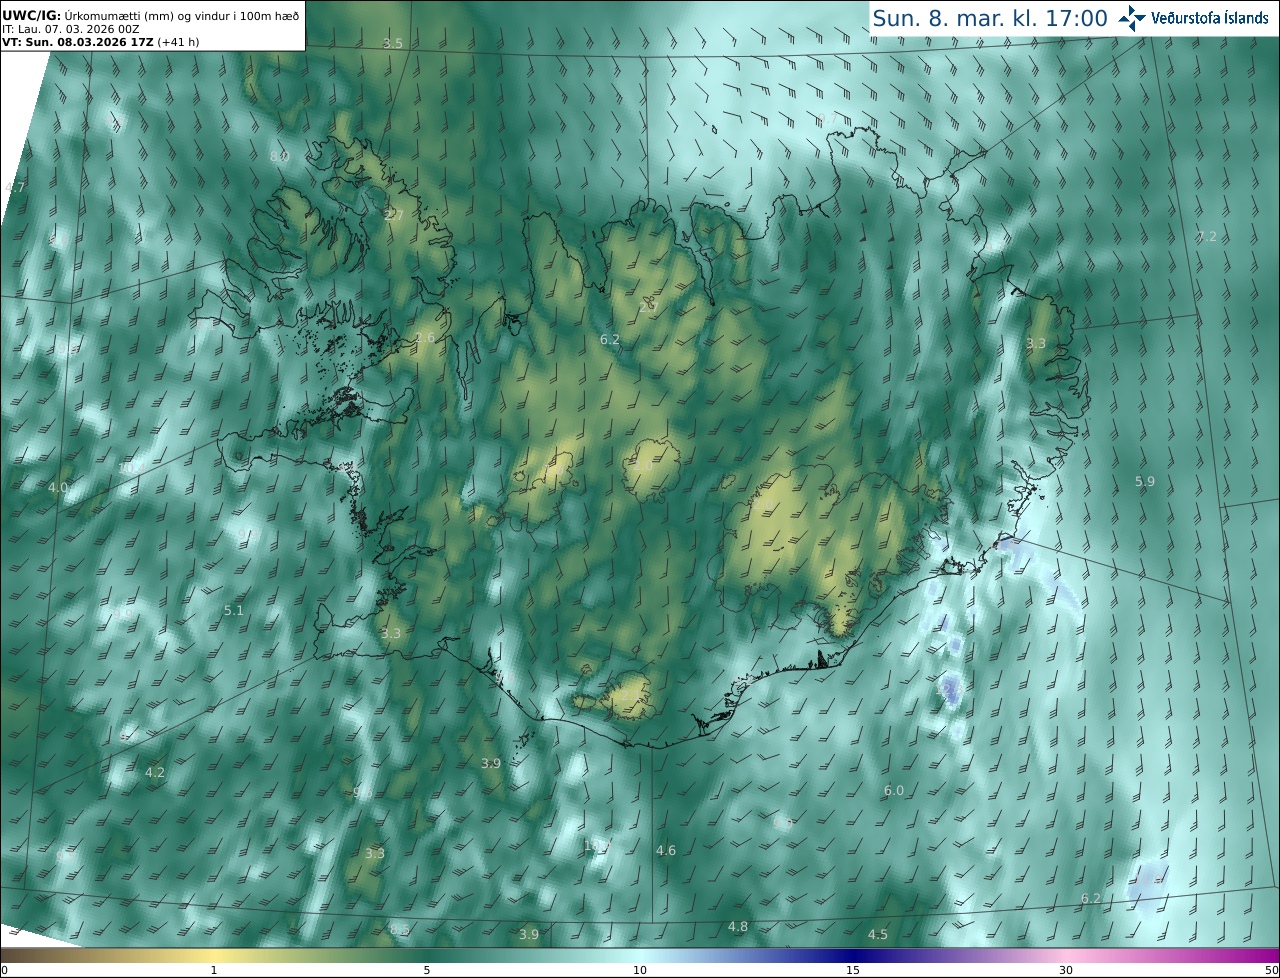Screen dimensions: 1280x978
Task: Pick the magenta end of the colour scale
Action: coord(1262,955)
